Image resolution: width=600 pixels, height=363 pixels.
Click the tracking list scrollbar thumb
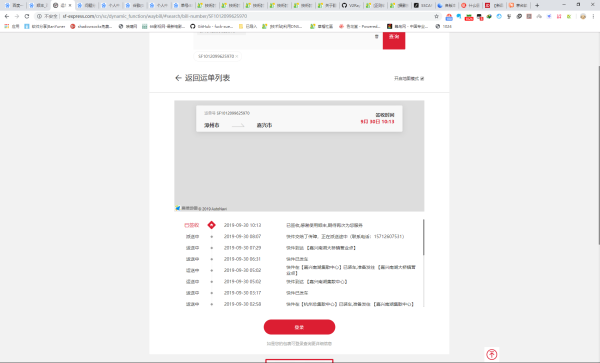[423, 237]
